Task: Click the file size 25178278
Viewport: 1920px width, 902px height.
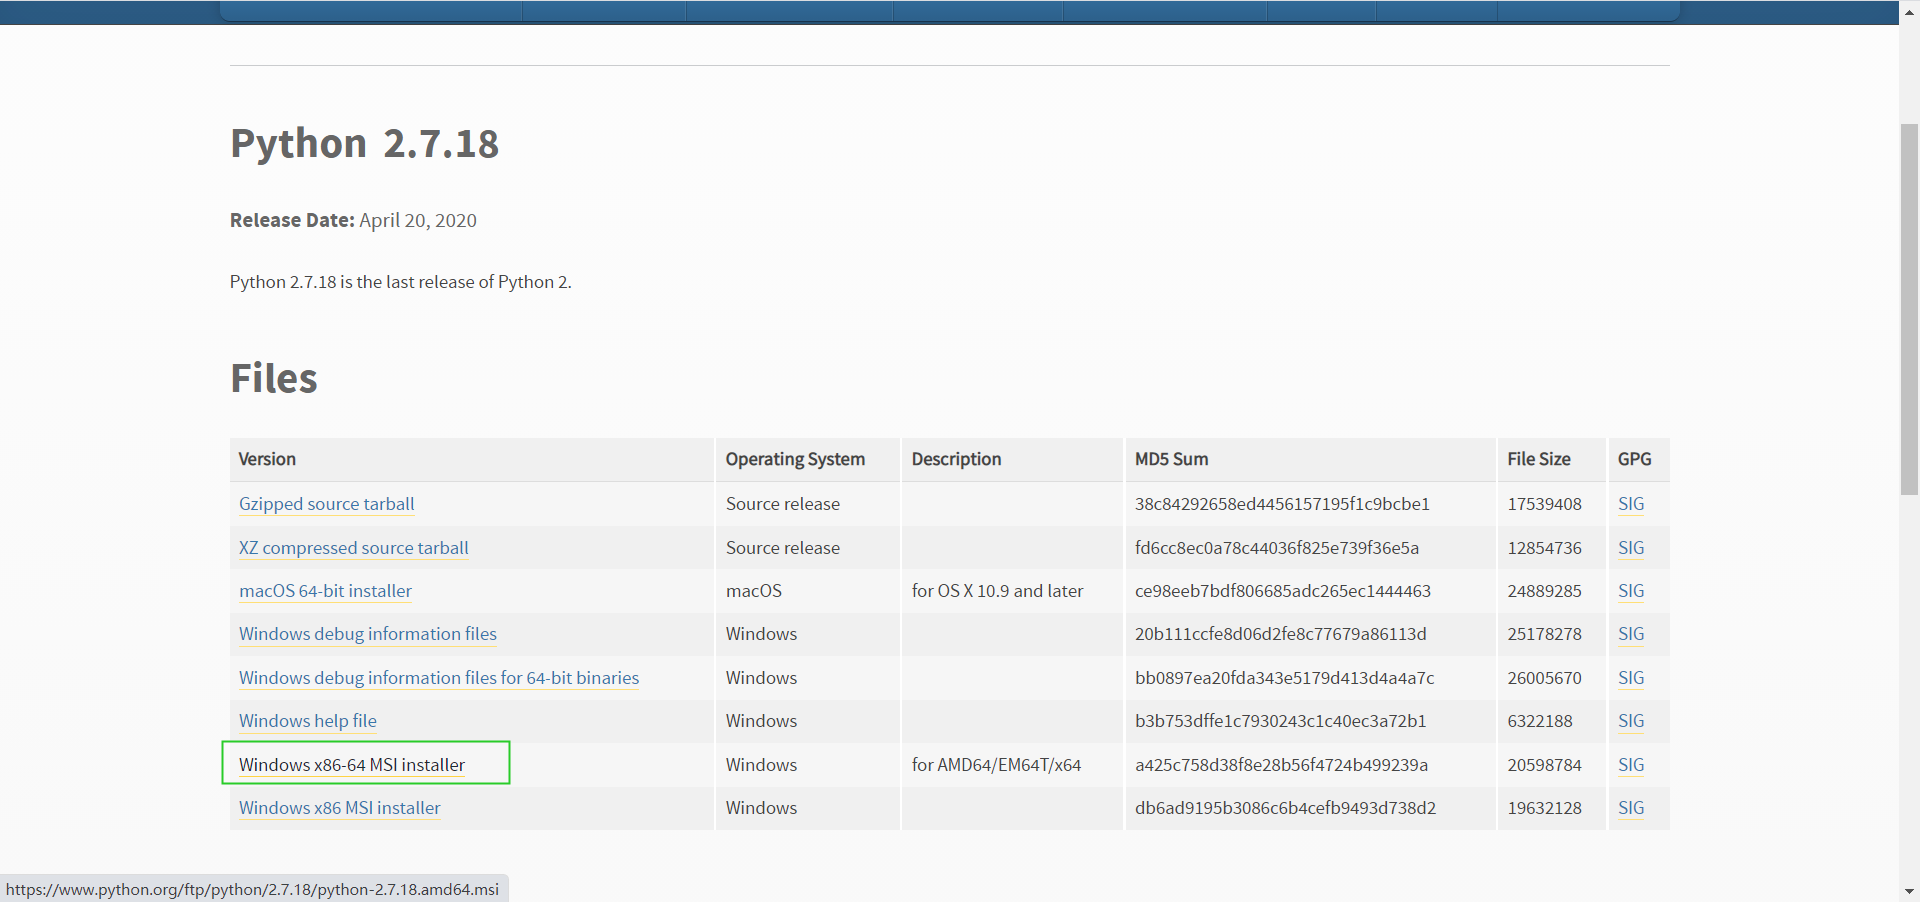Action: [x=1545, y=634]
